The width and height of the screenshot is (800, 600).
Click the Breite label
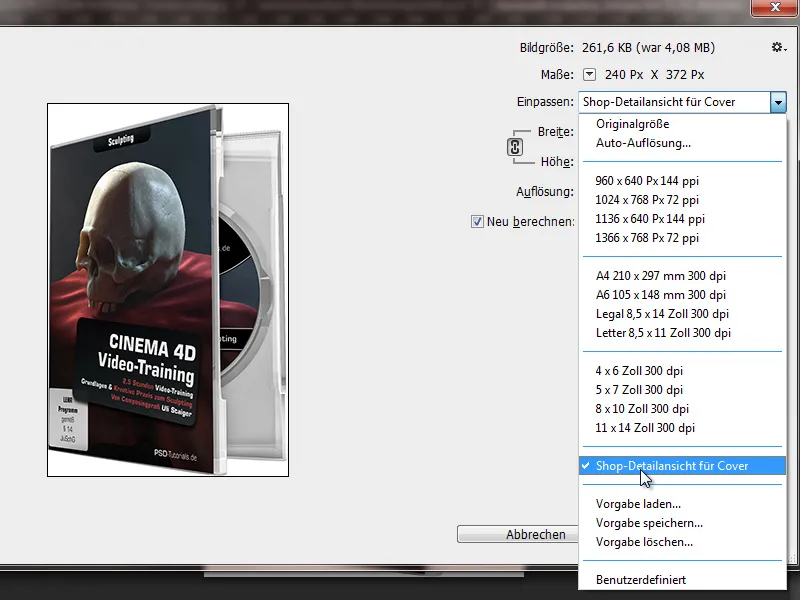click(555, 132)
